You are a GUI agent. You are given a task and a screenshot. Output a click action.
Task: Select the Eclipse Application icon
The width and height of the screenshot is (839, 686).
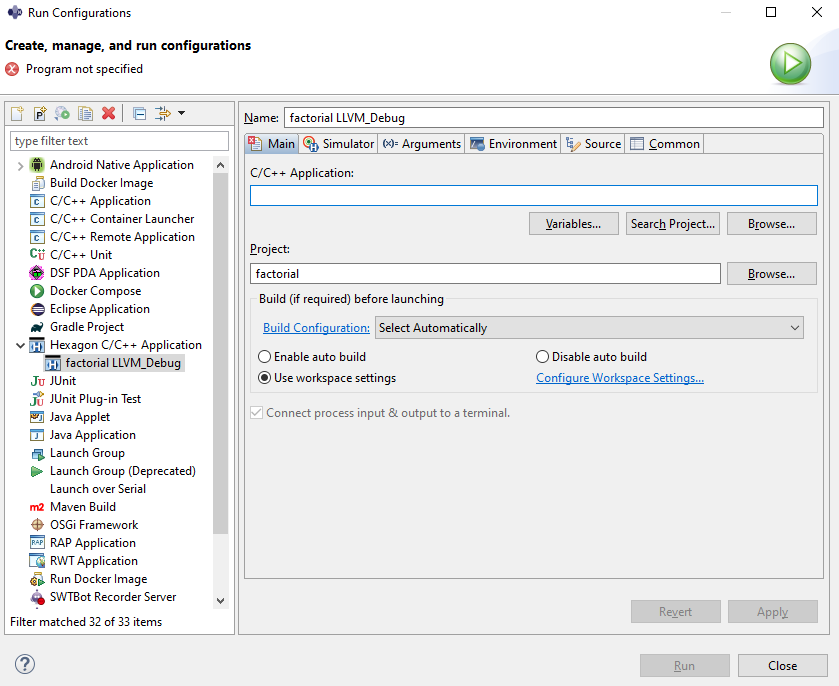pos(37,309)
